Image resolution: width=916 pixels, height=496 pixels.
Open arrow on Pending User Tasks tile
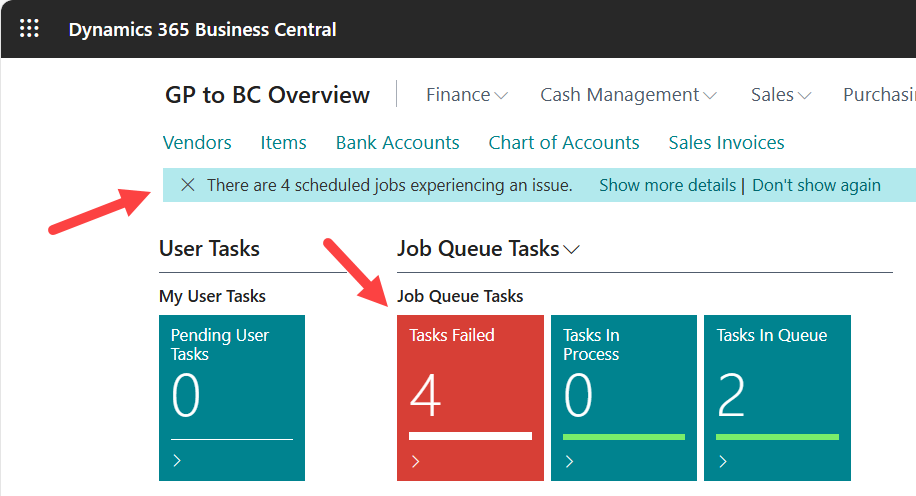(177, 461)
